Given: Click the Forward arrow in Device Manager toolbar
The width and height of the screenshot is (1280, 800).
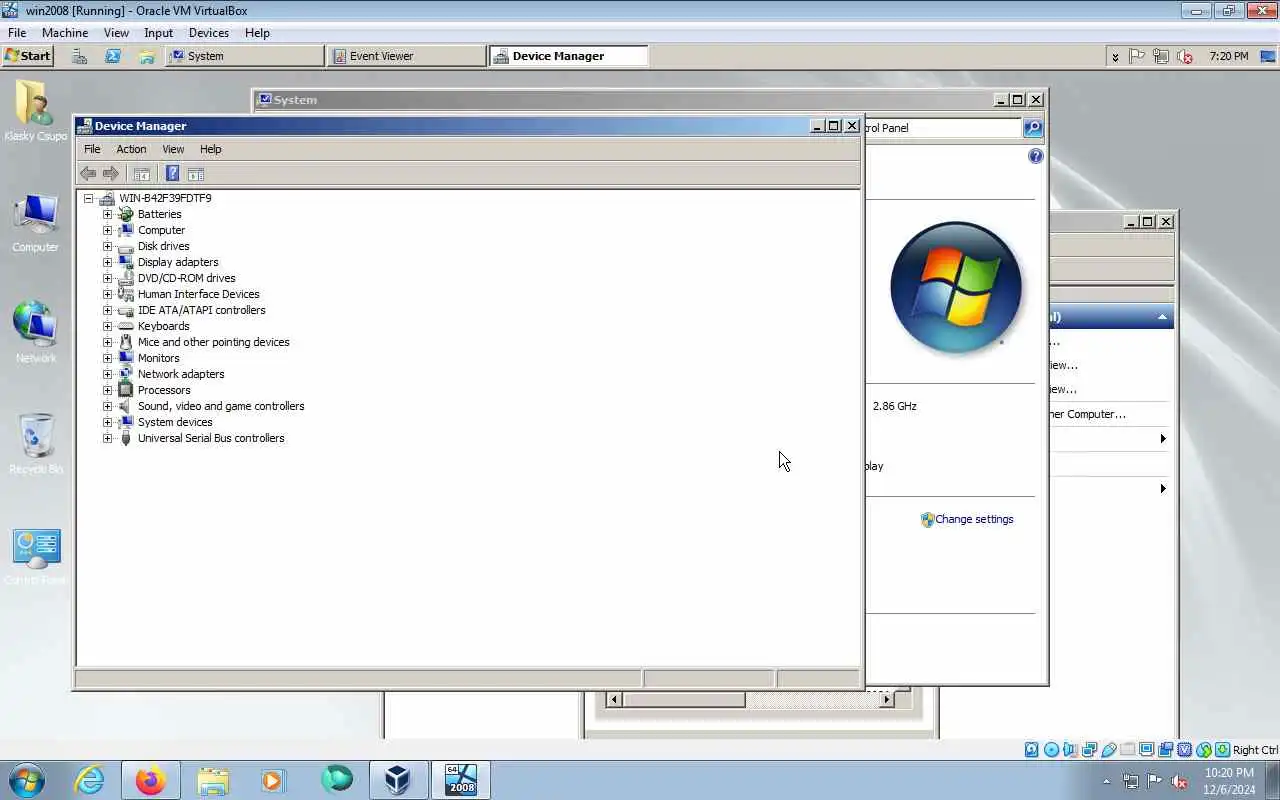Looking at the screenshot, I should 111,173.
